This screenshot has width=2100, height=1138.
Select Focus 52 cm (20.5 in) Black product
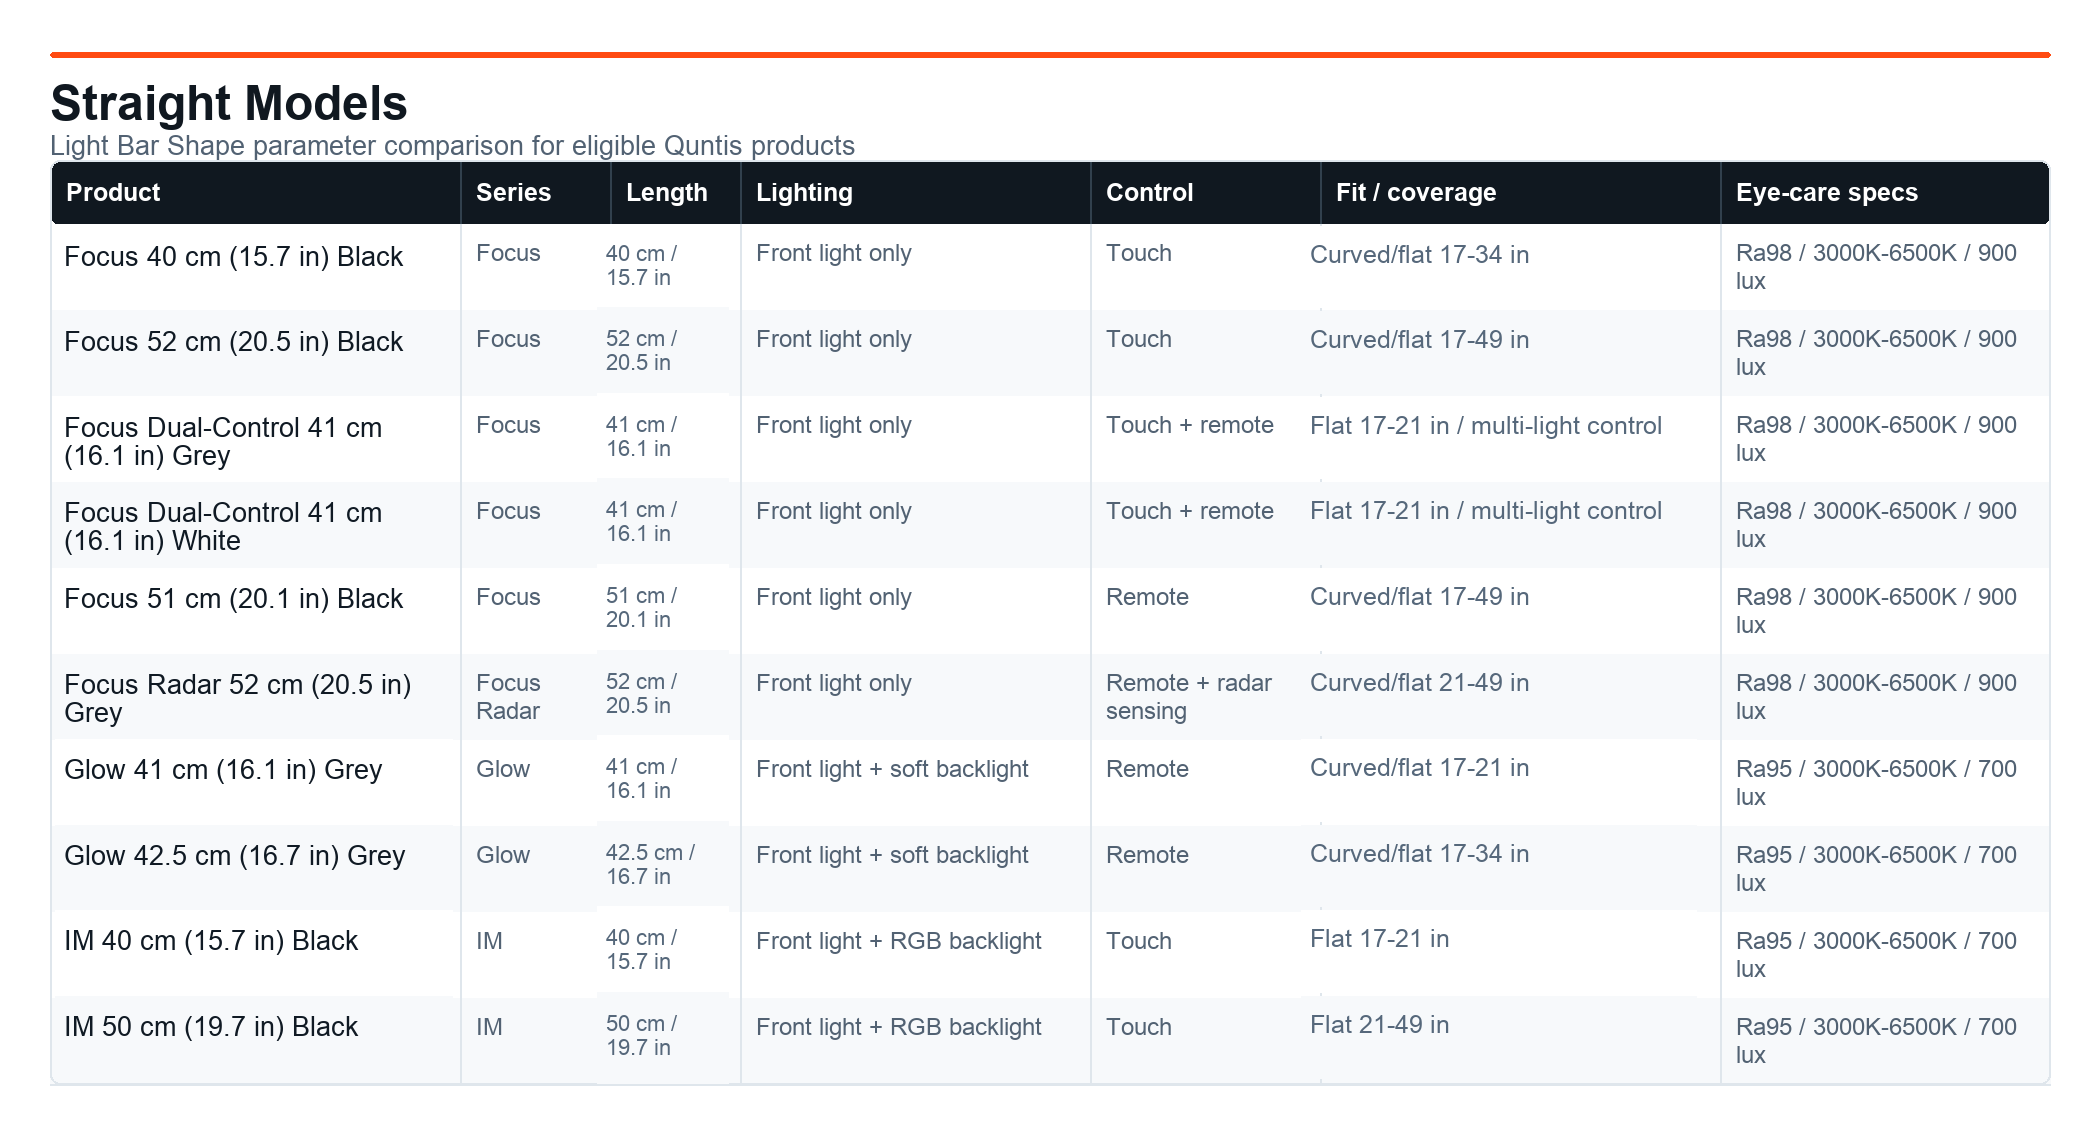point(234,342)
